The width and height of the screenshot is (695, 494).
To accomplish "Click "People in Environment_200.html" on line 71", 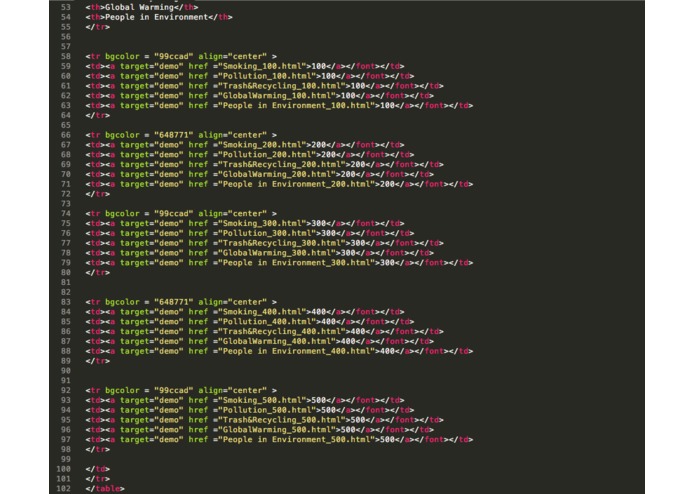I will tap(296, 184).
